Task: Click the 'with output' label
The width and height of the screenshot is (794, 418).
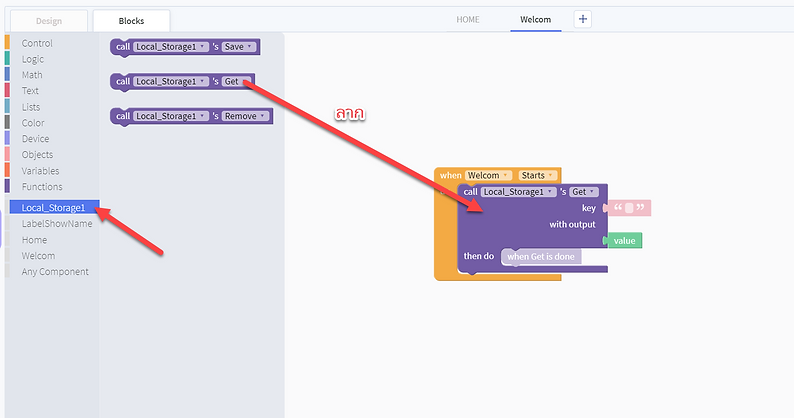Action: click(572, 224)
